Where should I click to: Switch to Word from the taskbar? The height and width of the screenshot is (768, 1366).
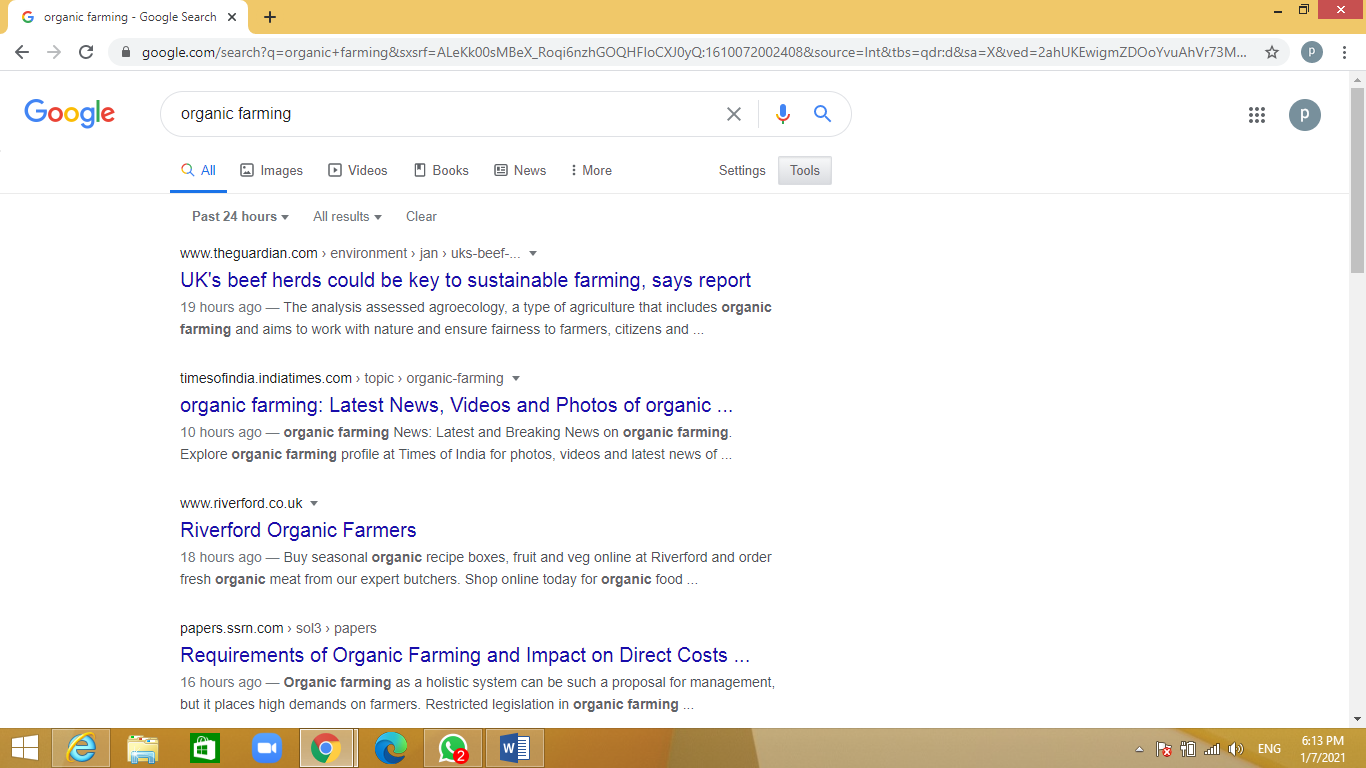click(515, 748)
